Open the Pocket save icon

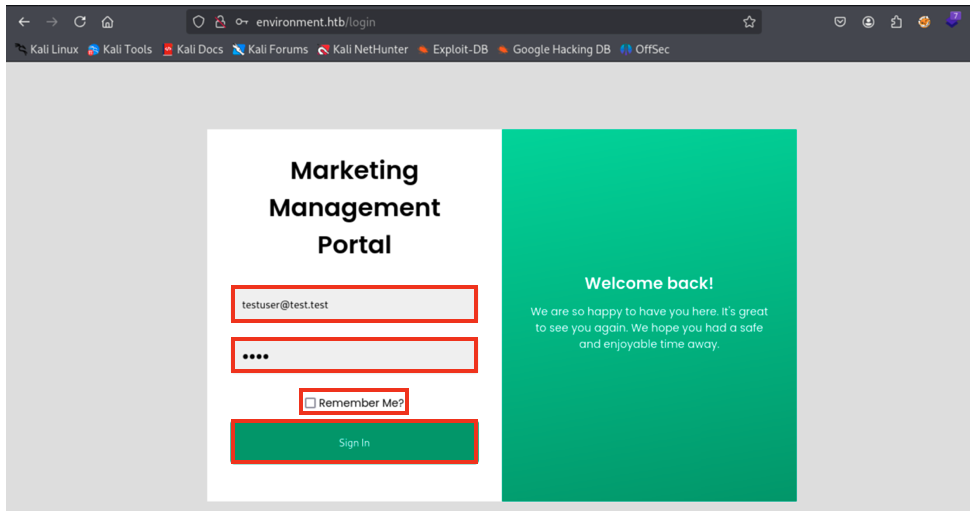point(840,22)
